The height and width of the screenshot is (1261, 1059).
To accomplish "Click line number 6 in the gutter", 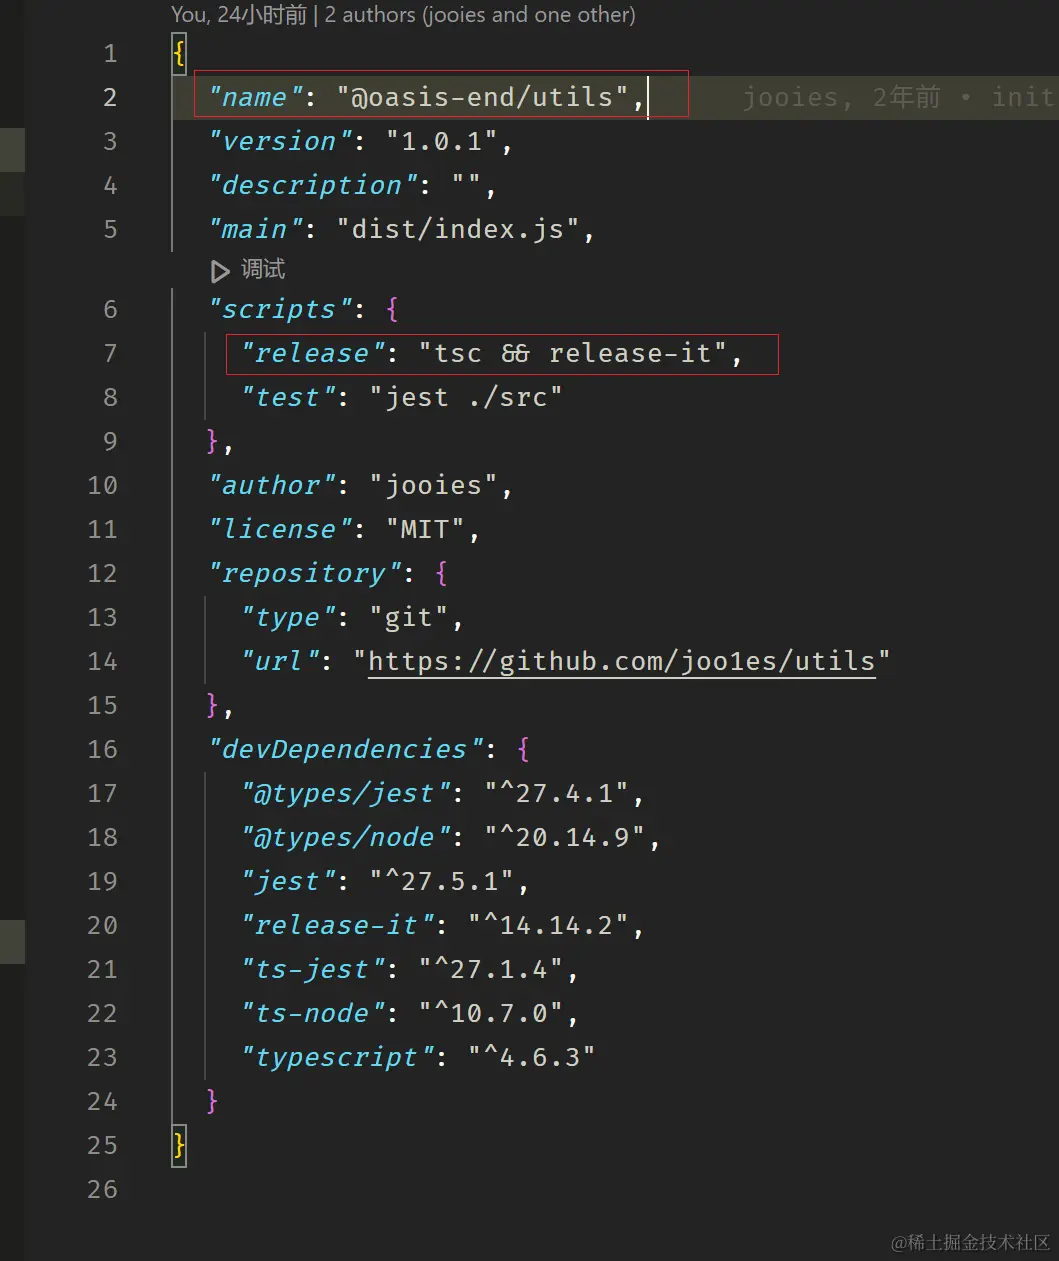I will click(x=110, y=309).
